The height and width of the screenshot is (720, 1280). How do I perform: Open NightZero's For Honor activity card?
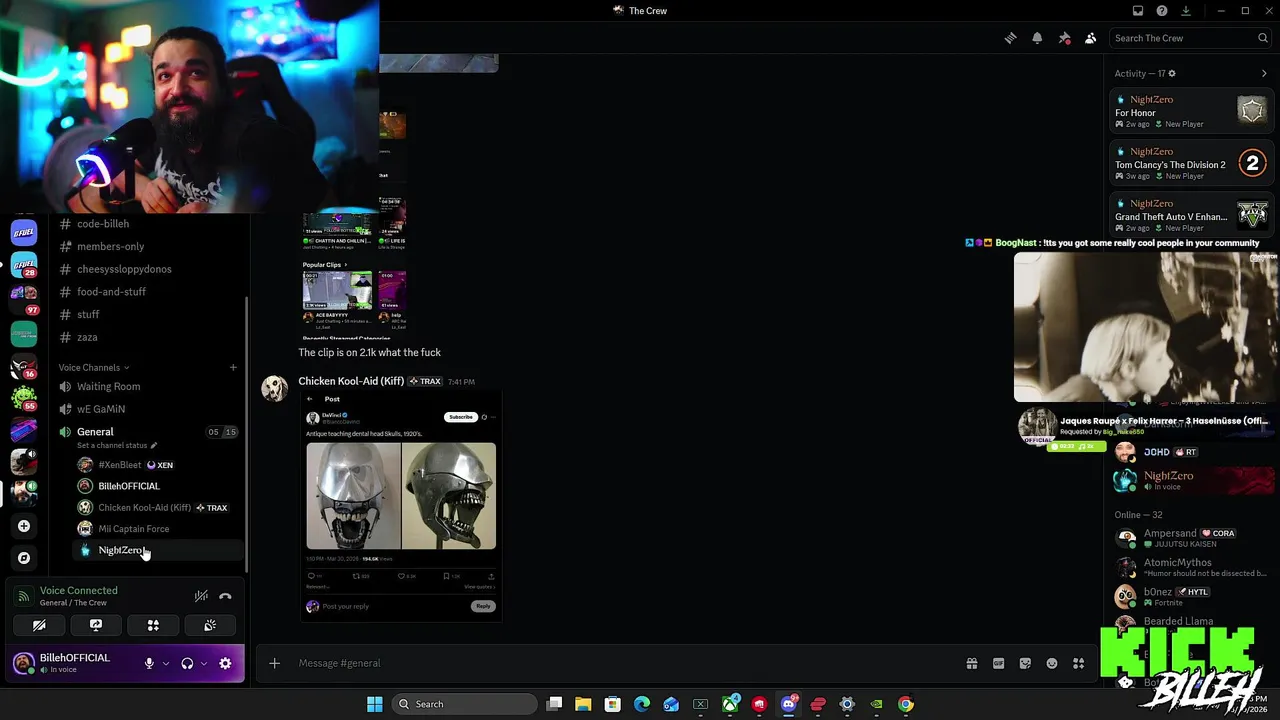coord(1192,111)
